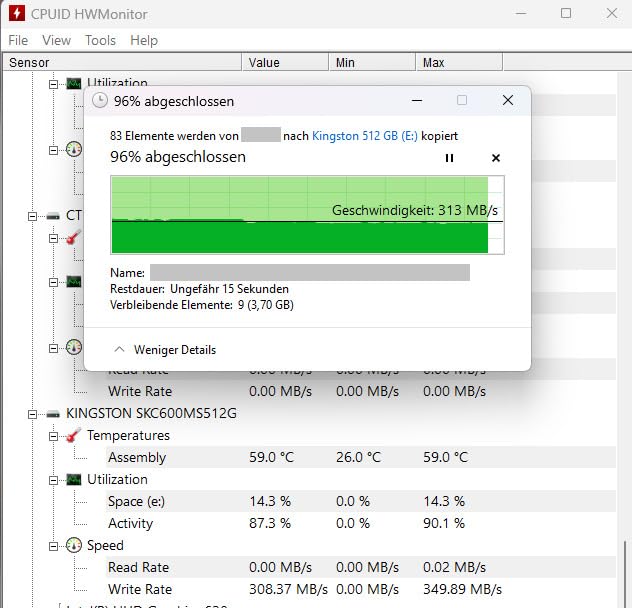Maximize the HWMonitor window
Image resolution: width=632 pixels, height=608 pixels.
pos(566,13)
